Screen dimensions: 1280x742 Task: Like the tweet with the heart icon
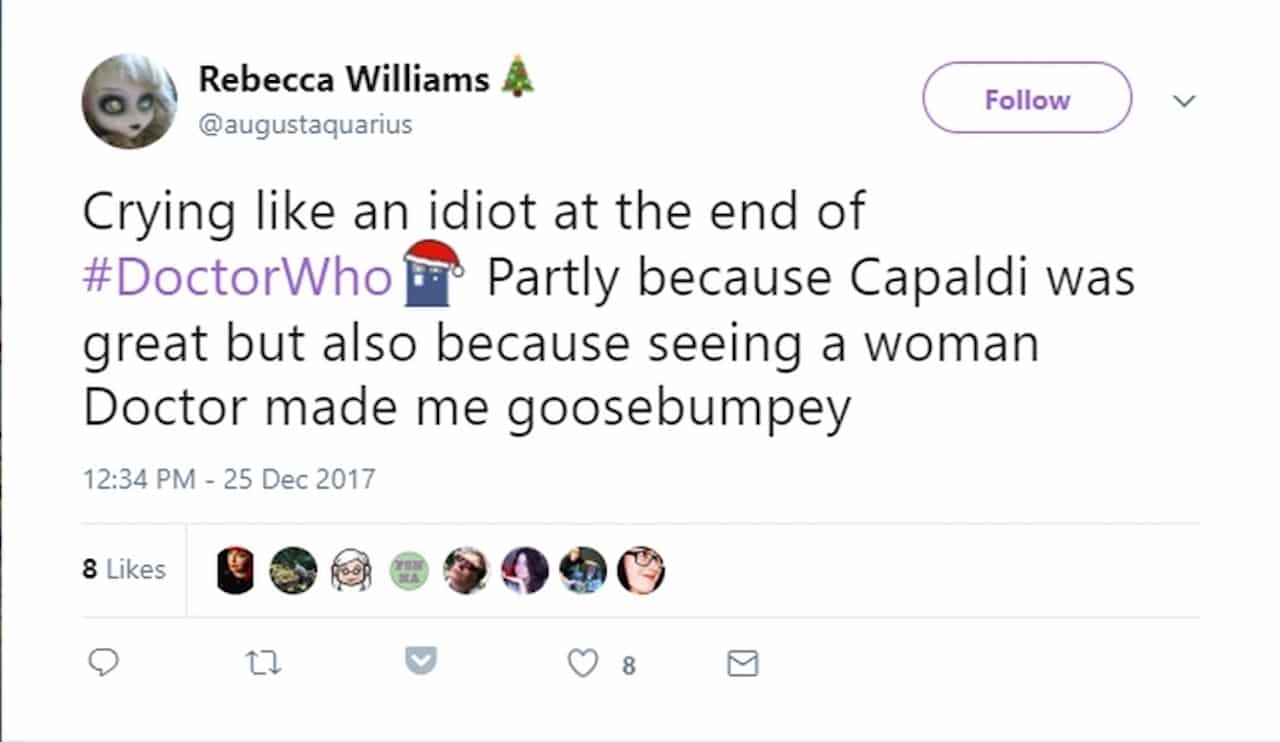tap(583, 662)
